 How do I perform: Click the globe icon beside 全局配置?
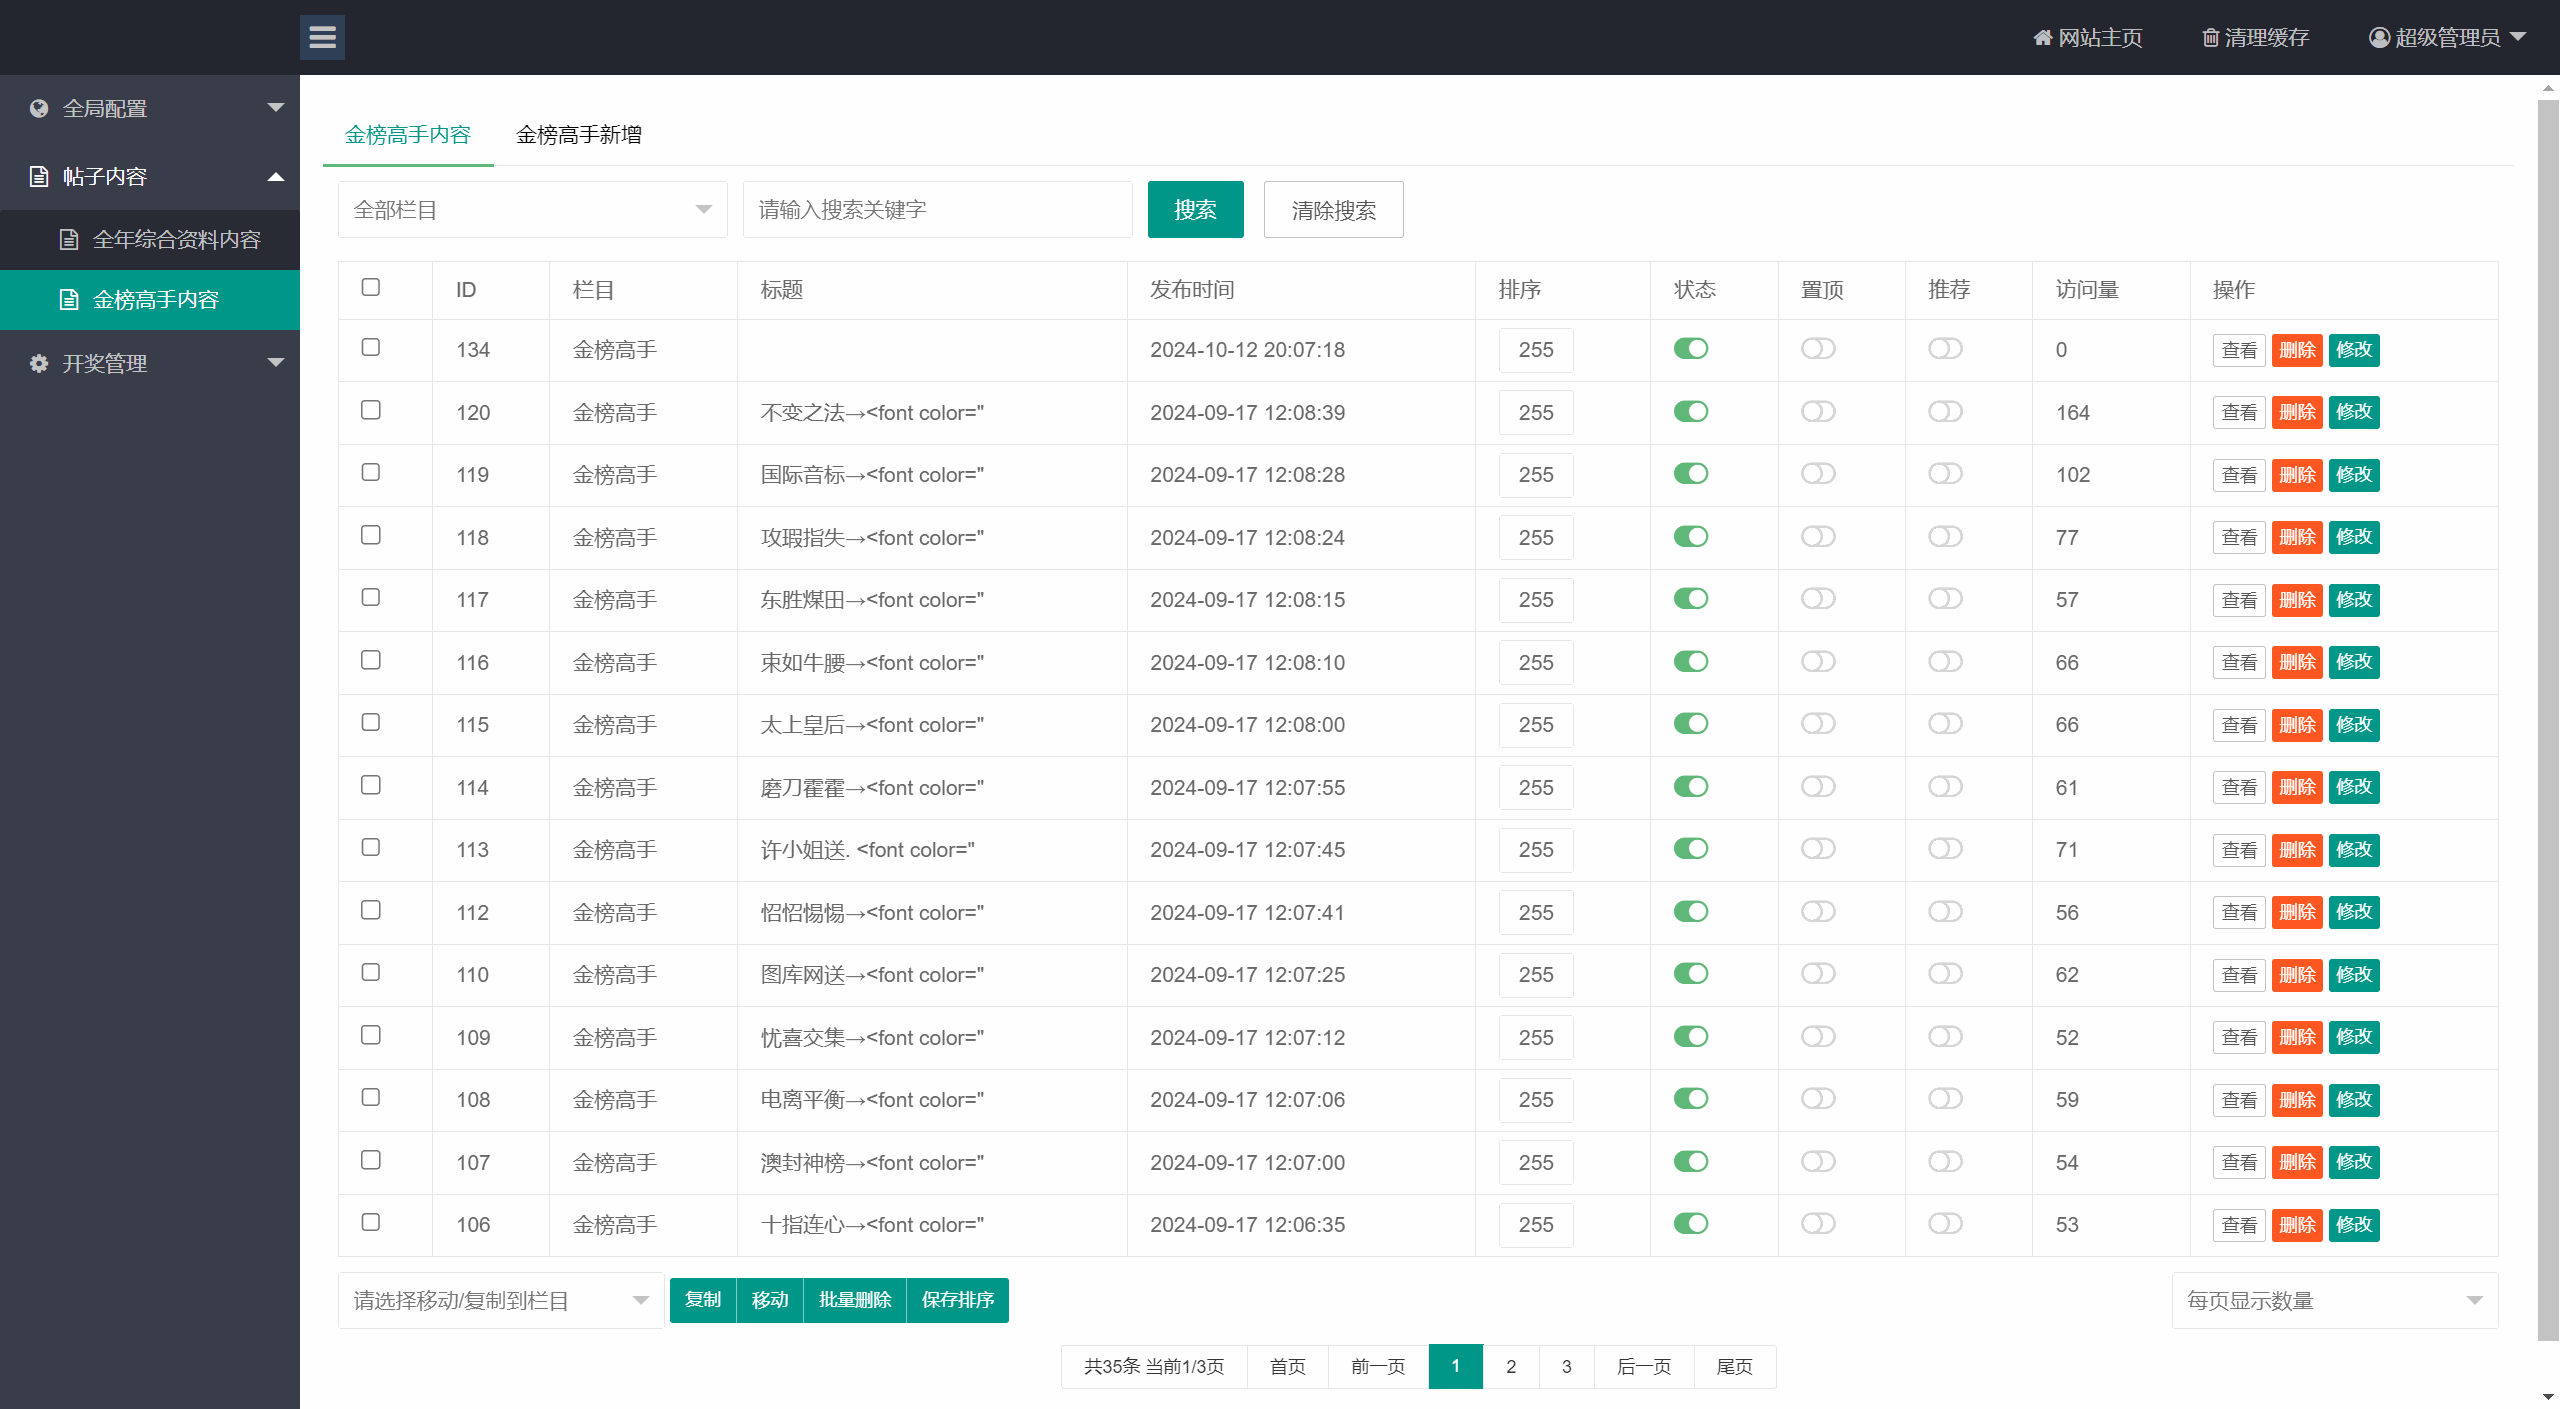39,108
